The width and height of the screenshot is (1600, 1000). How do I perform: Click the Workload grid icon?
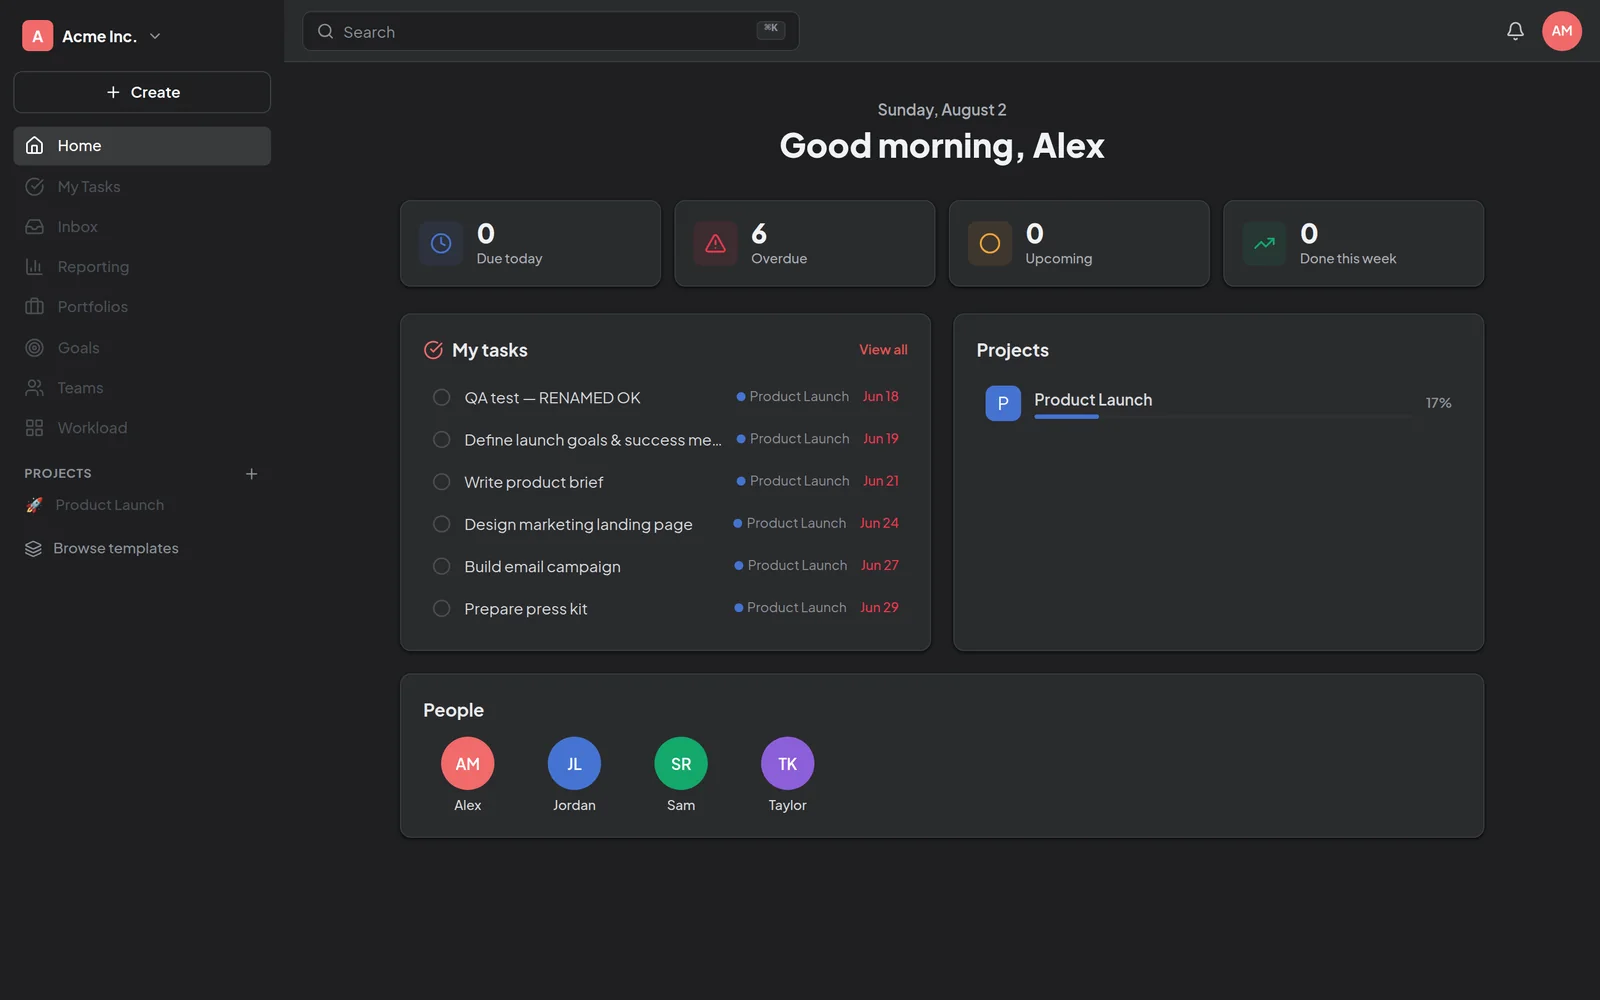[x=34, y=428]
